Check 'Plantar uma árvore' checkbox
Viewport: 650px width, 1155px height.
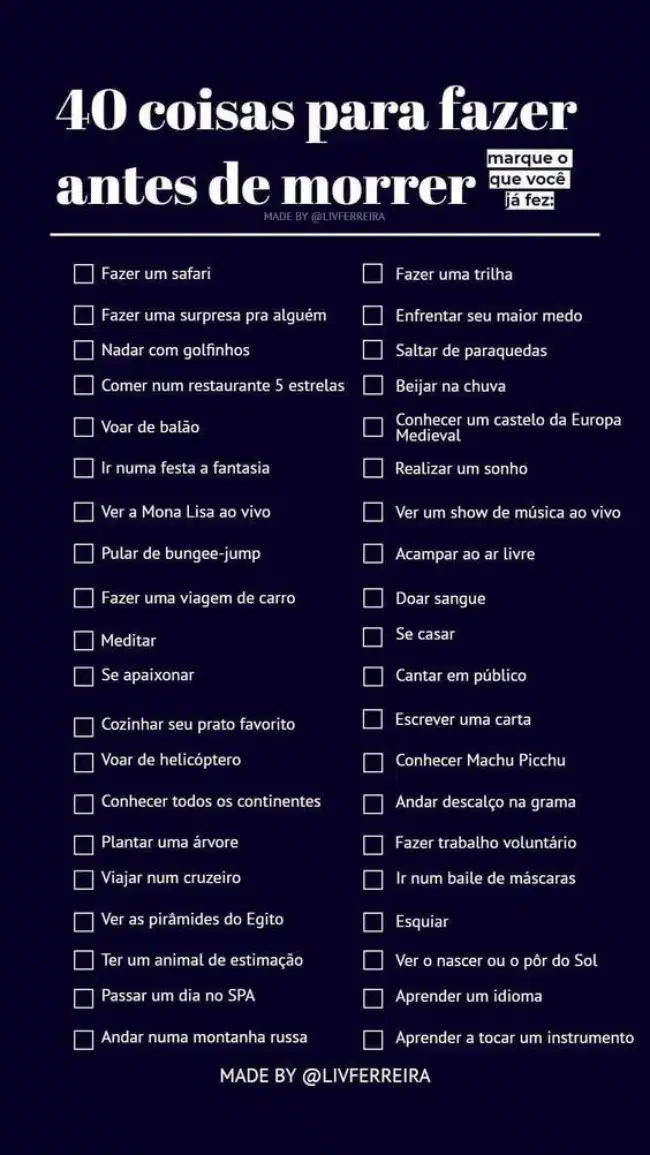coord(83,844)
